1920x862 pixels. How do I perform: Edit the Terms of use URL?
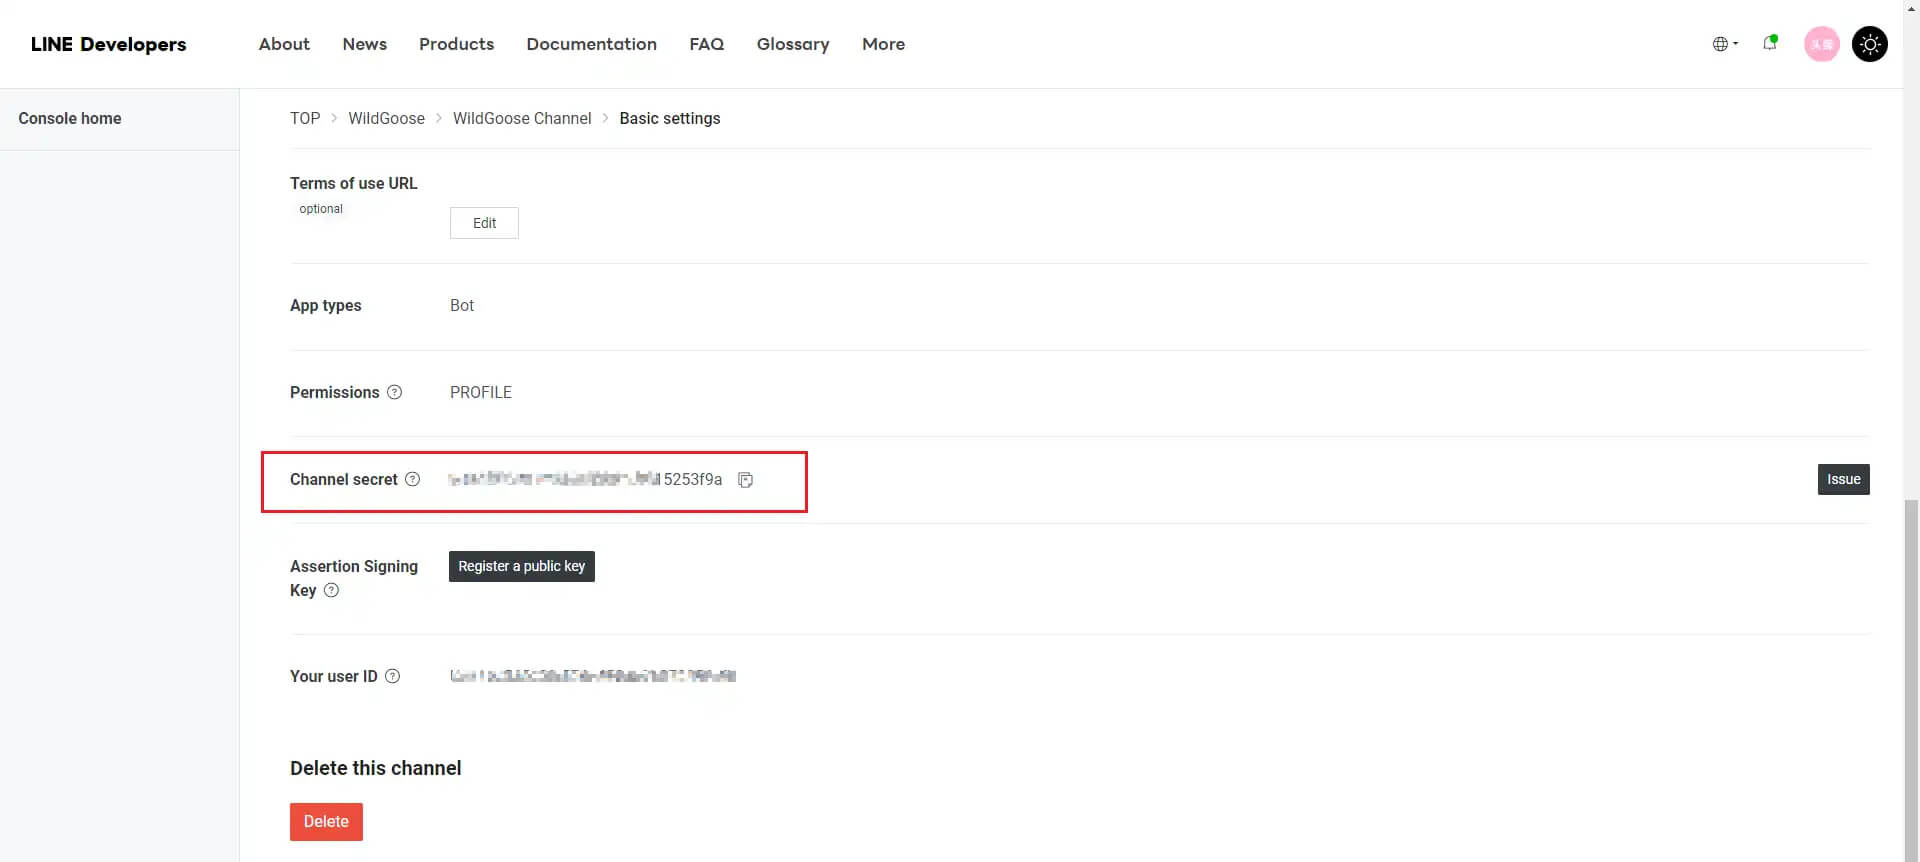click(484, 223)
